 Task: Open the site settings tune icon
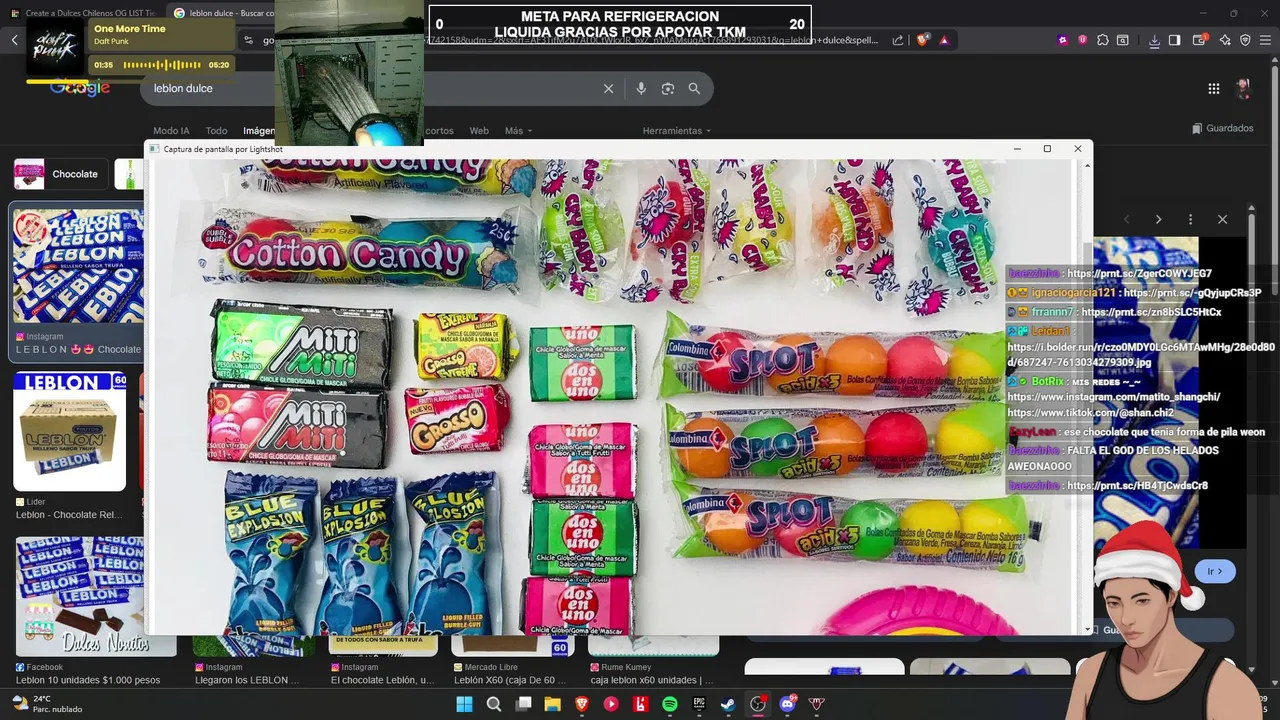[248, 40]
